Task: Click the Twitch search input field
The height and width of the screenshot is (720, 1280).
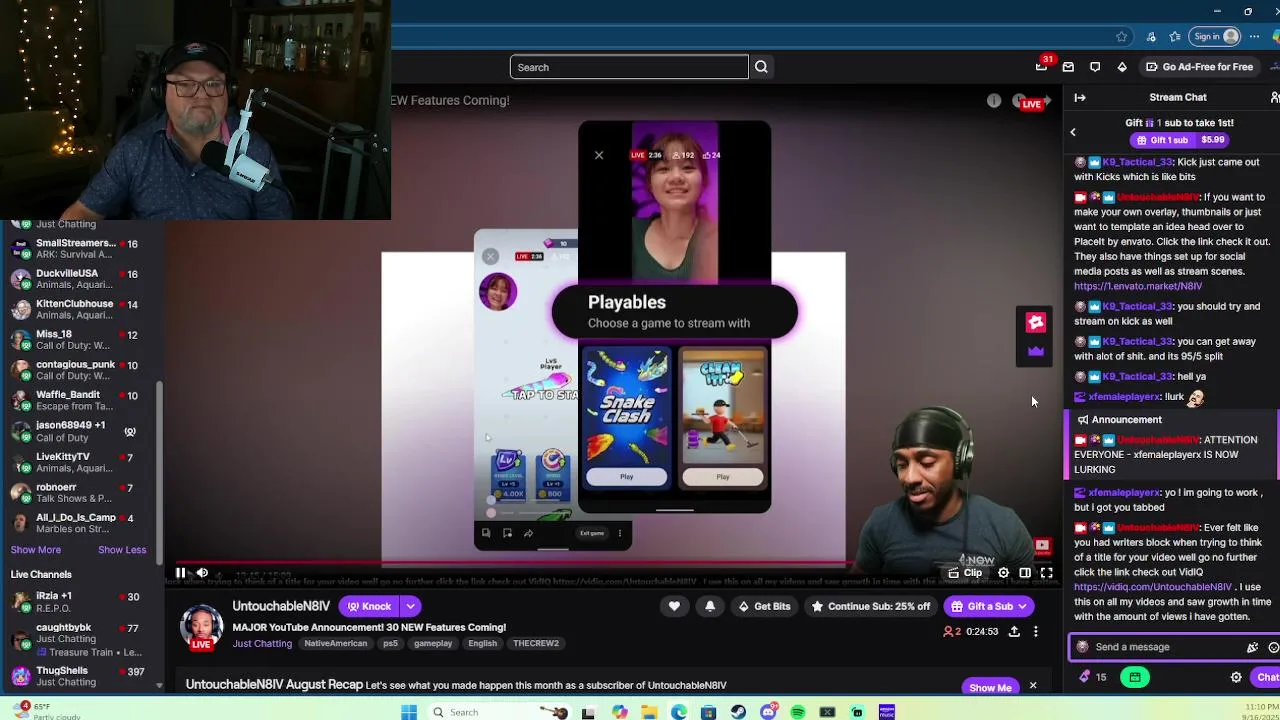Action: tap(629, 67)
